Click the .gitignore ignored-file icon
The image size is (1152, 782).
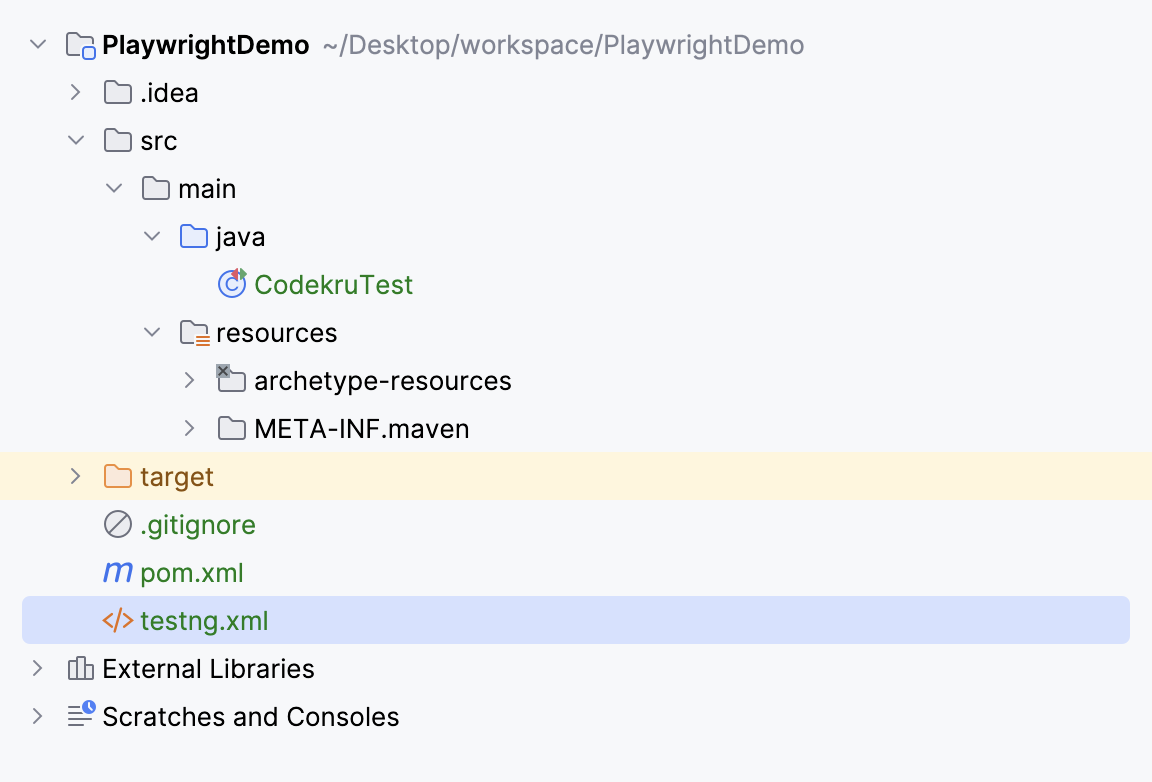coord(118,525)
